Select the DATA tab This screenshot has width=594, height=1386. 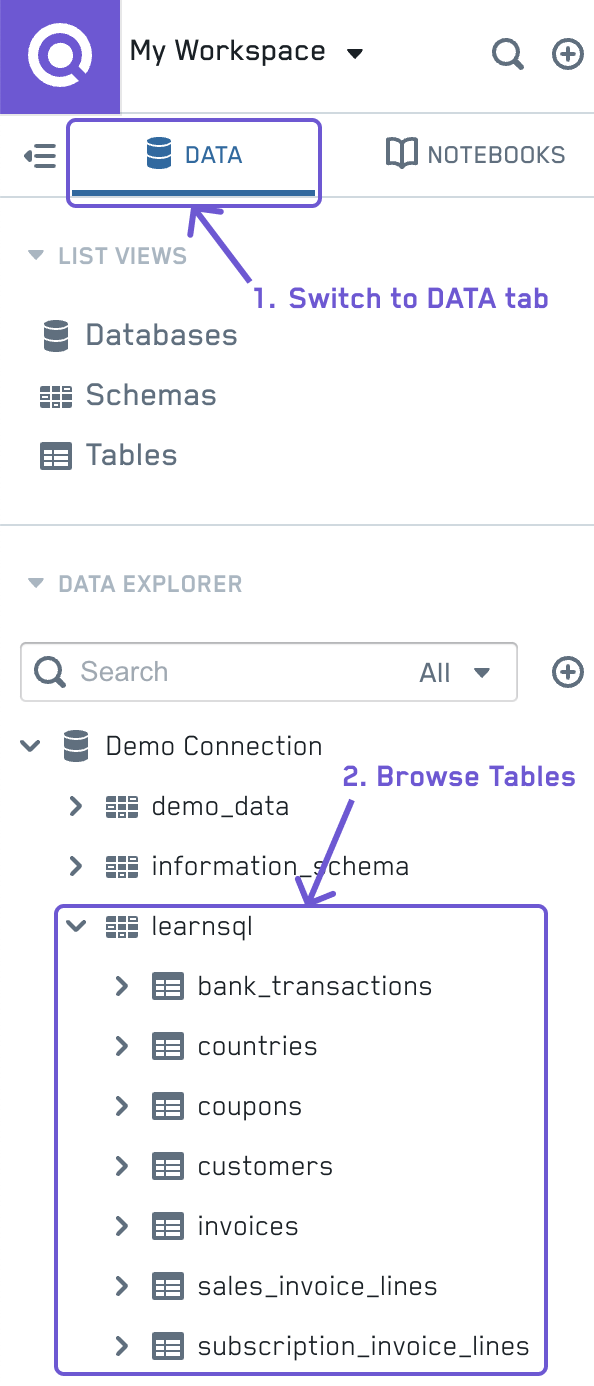pyautogui.click(x=193, y=154)
